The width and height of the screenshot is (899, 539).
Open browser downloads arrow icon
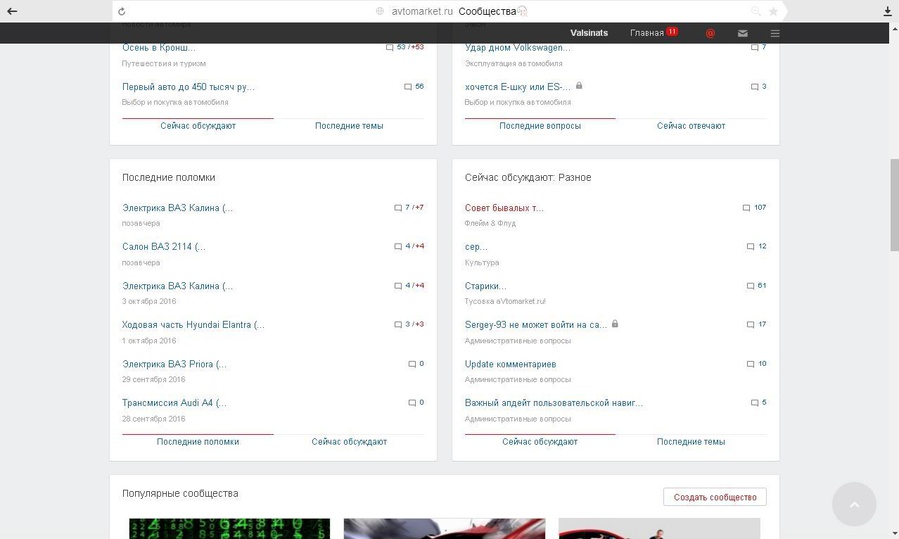(888, 11)
